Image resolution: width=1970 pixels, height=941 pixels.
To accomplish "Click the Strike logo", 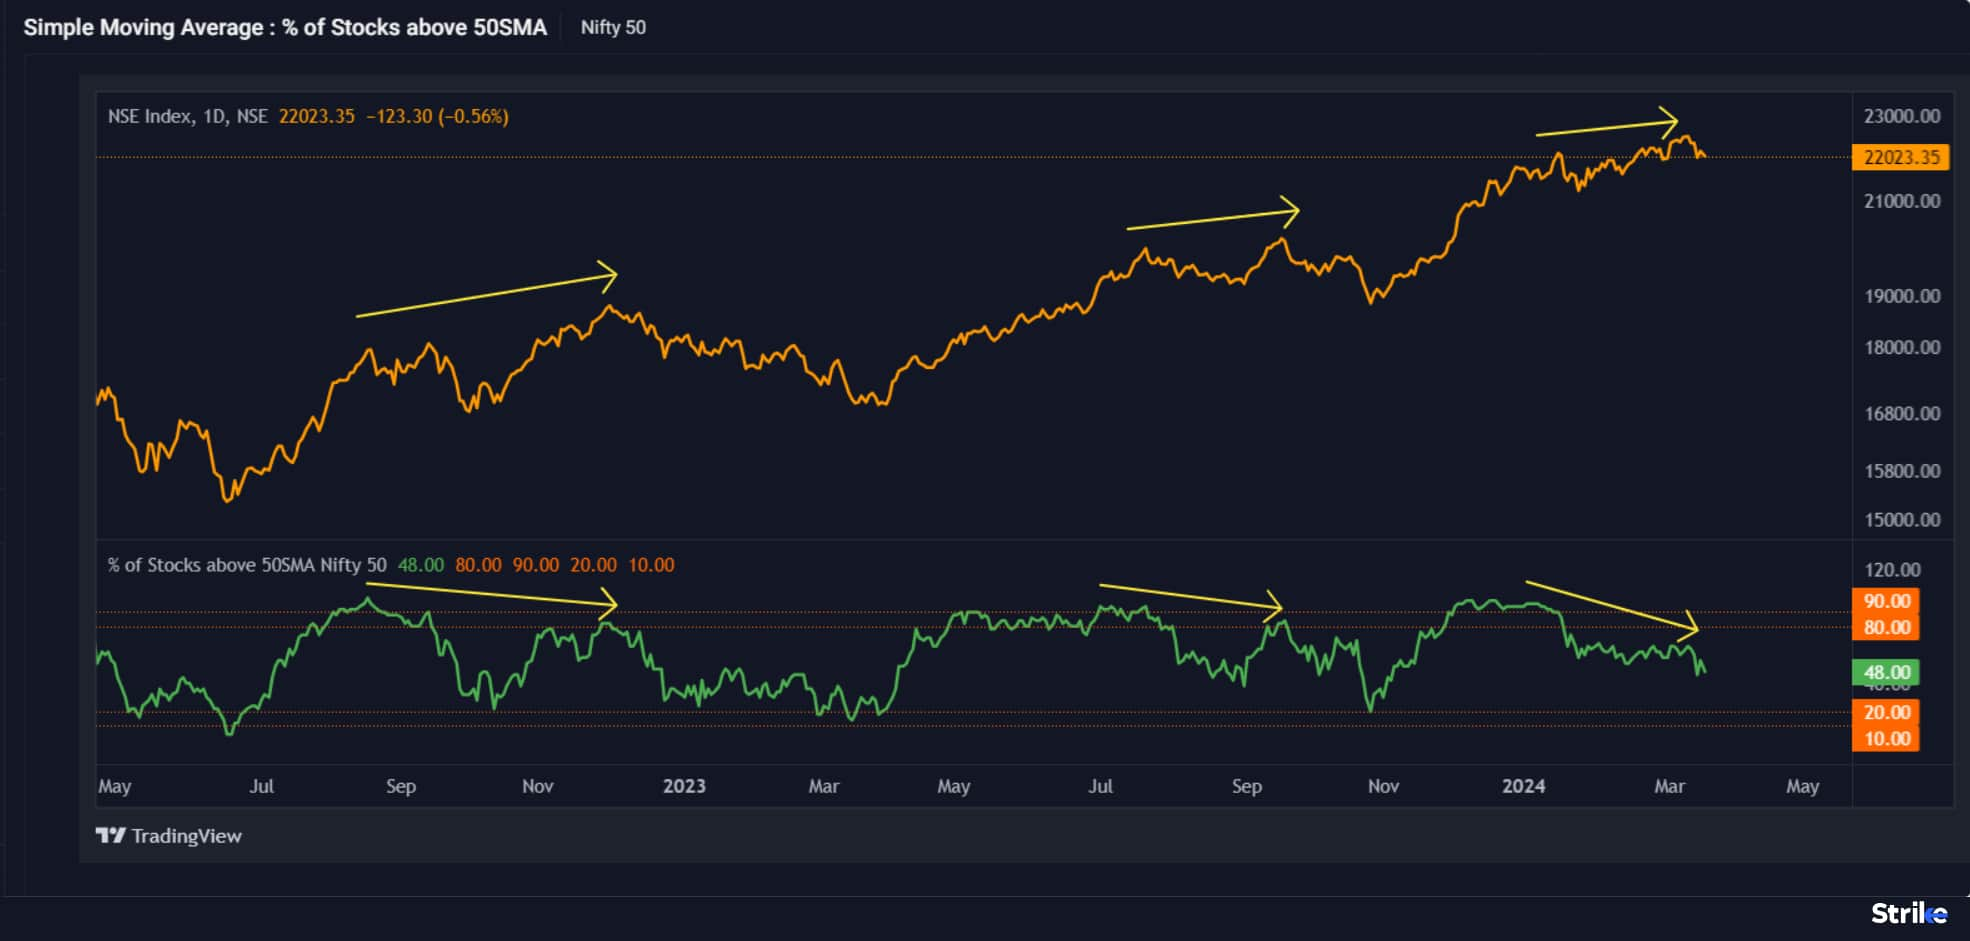I will pyautogui.click(x=1908, y=913).
